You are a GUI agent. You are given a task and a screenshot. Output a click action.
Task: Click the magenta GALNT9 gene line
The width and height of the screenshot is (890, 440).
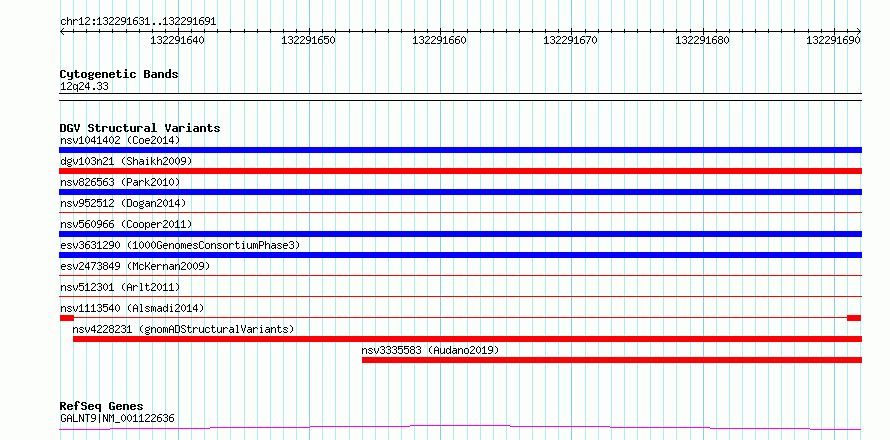[460, 427]
